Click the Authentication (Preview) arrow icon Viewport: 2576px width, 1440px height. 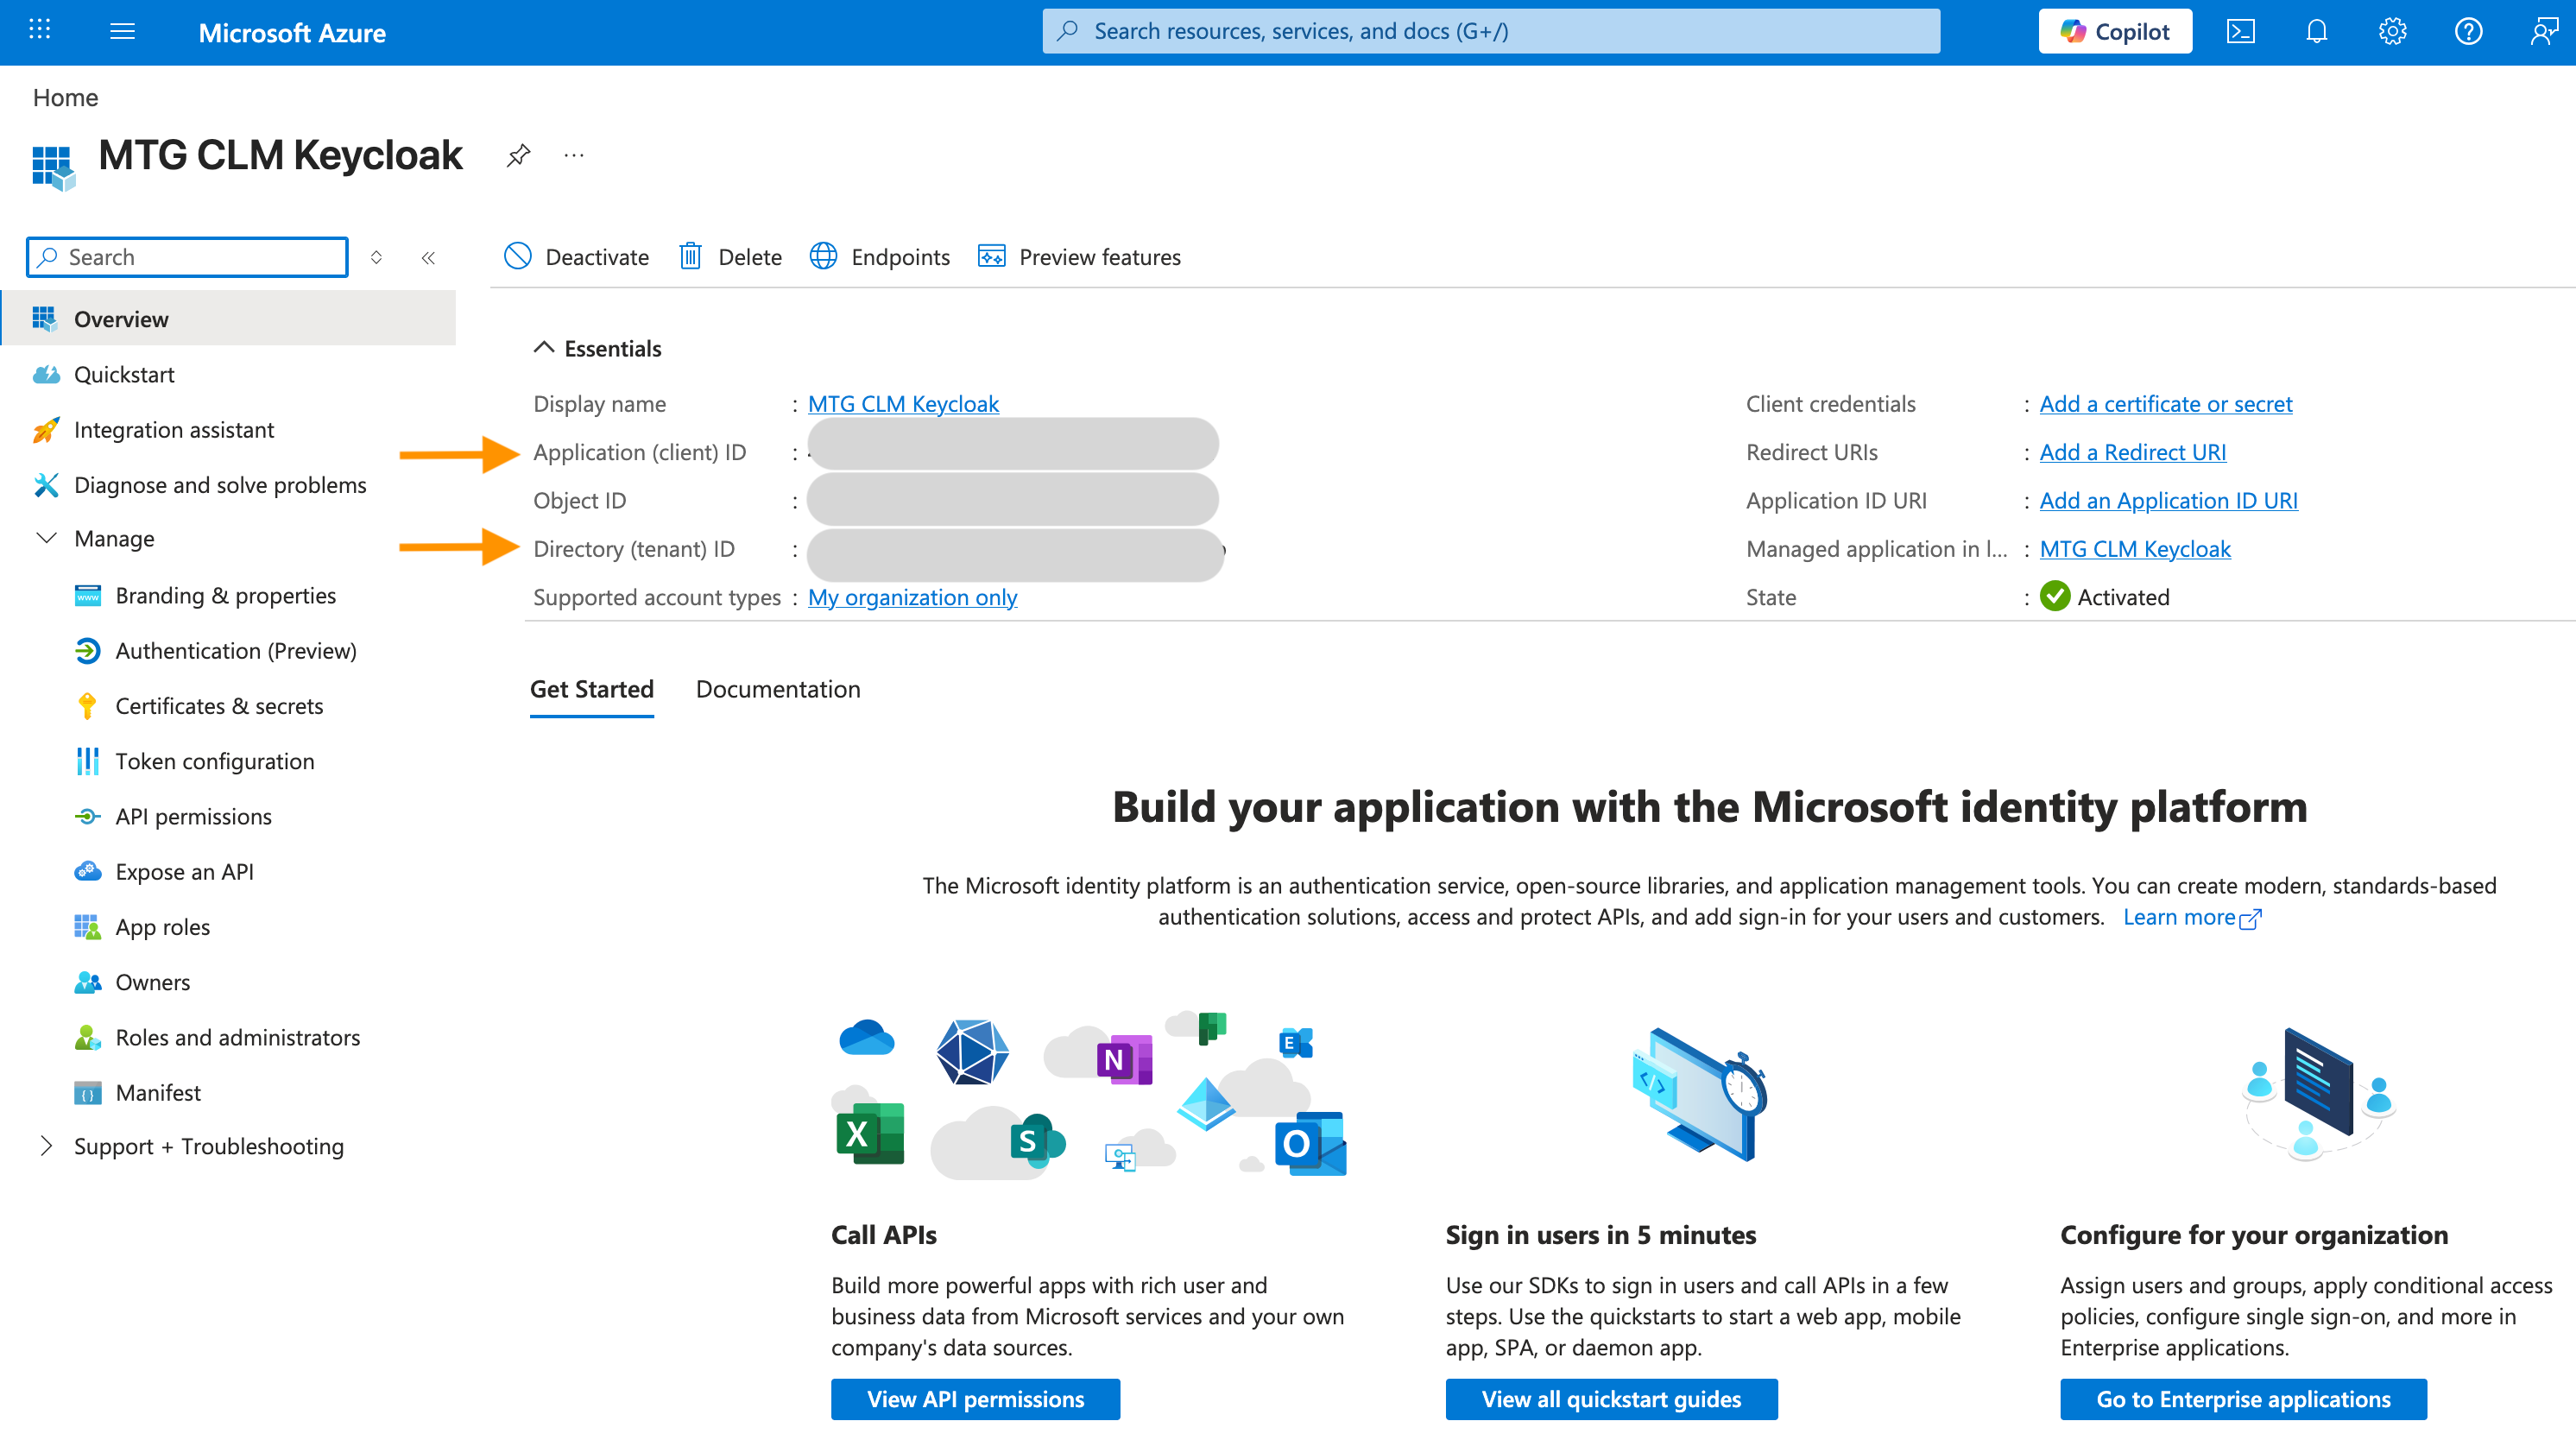coord(88,651)
